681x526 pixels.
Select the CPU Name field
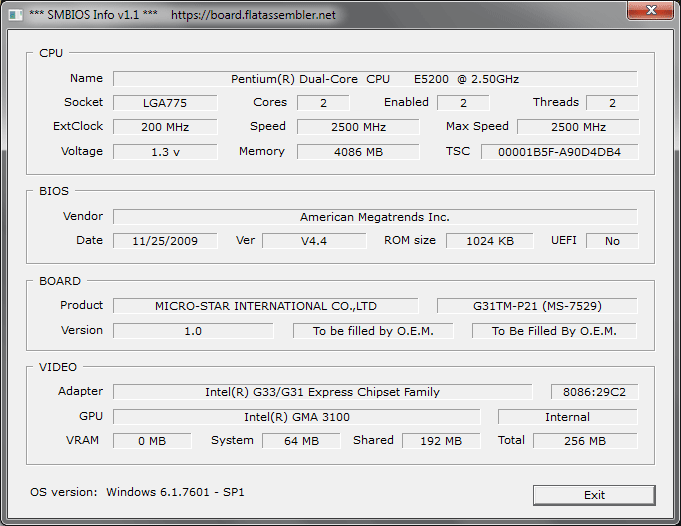click(375, 79)
